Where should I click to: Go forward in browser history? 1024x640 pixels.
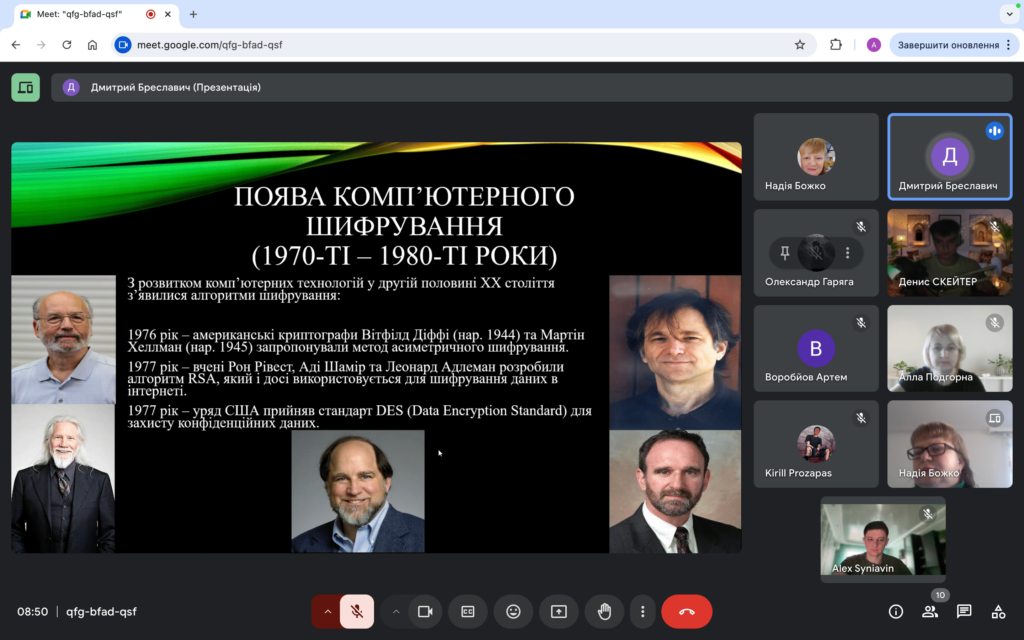(41, 44)
